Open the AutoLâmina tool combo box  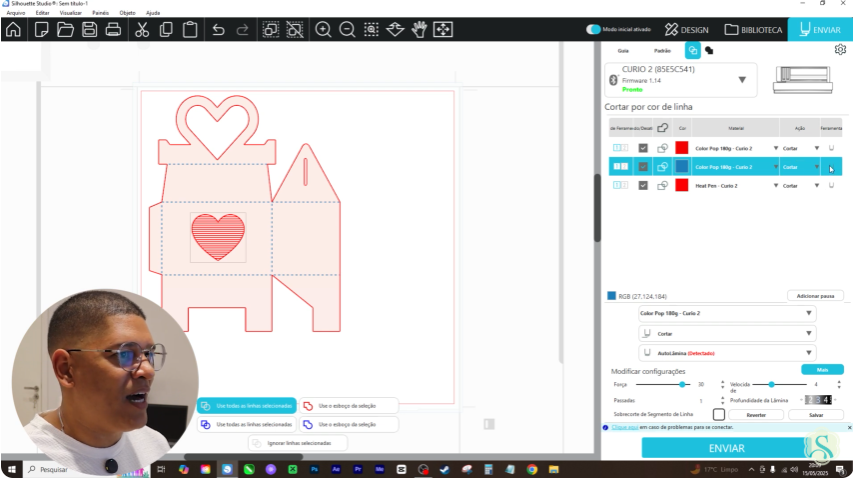click(x=727, y=353)
